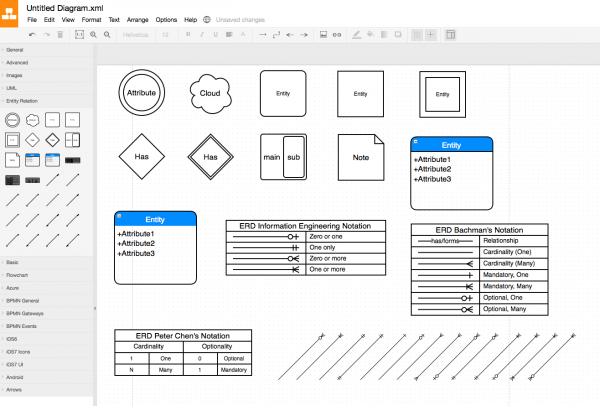Toggle italic text formatting

pyautogui.click(x=201, y=34)
